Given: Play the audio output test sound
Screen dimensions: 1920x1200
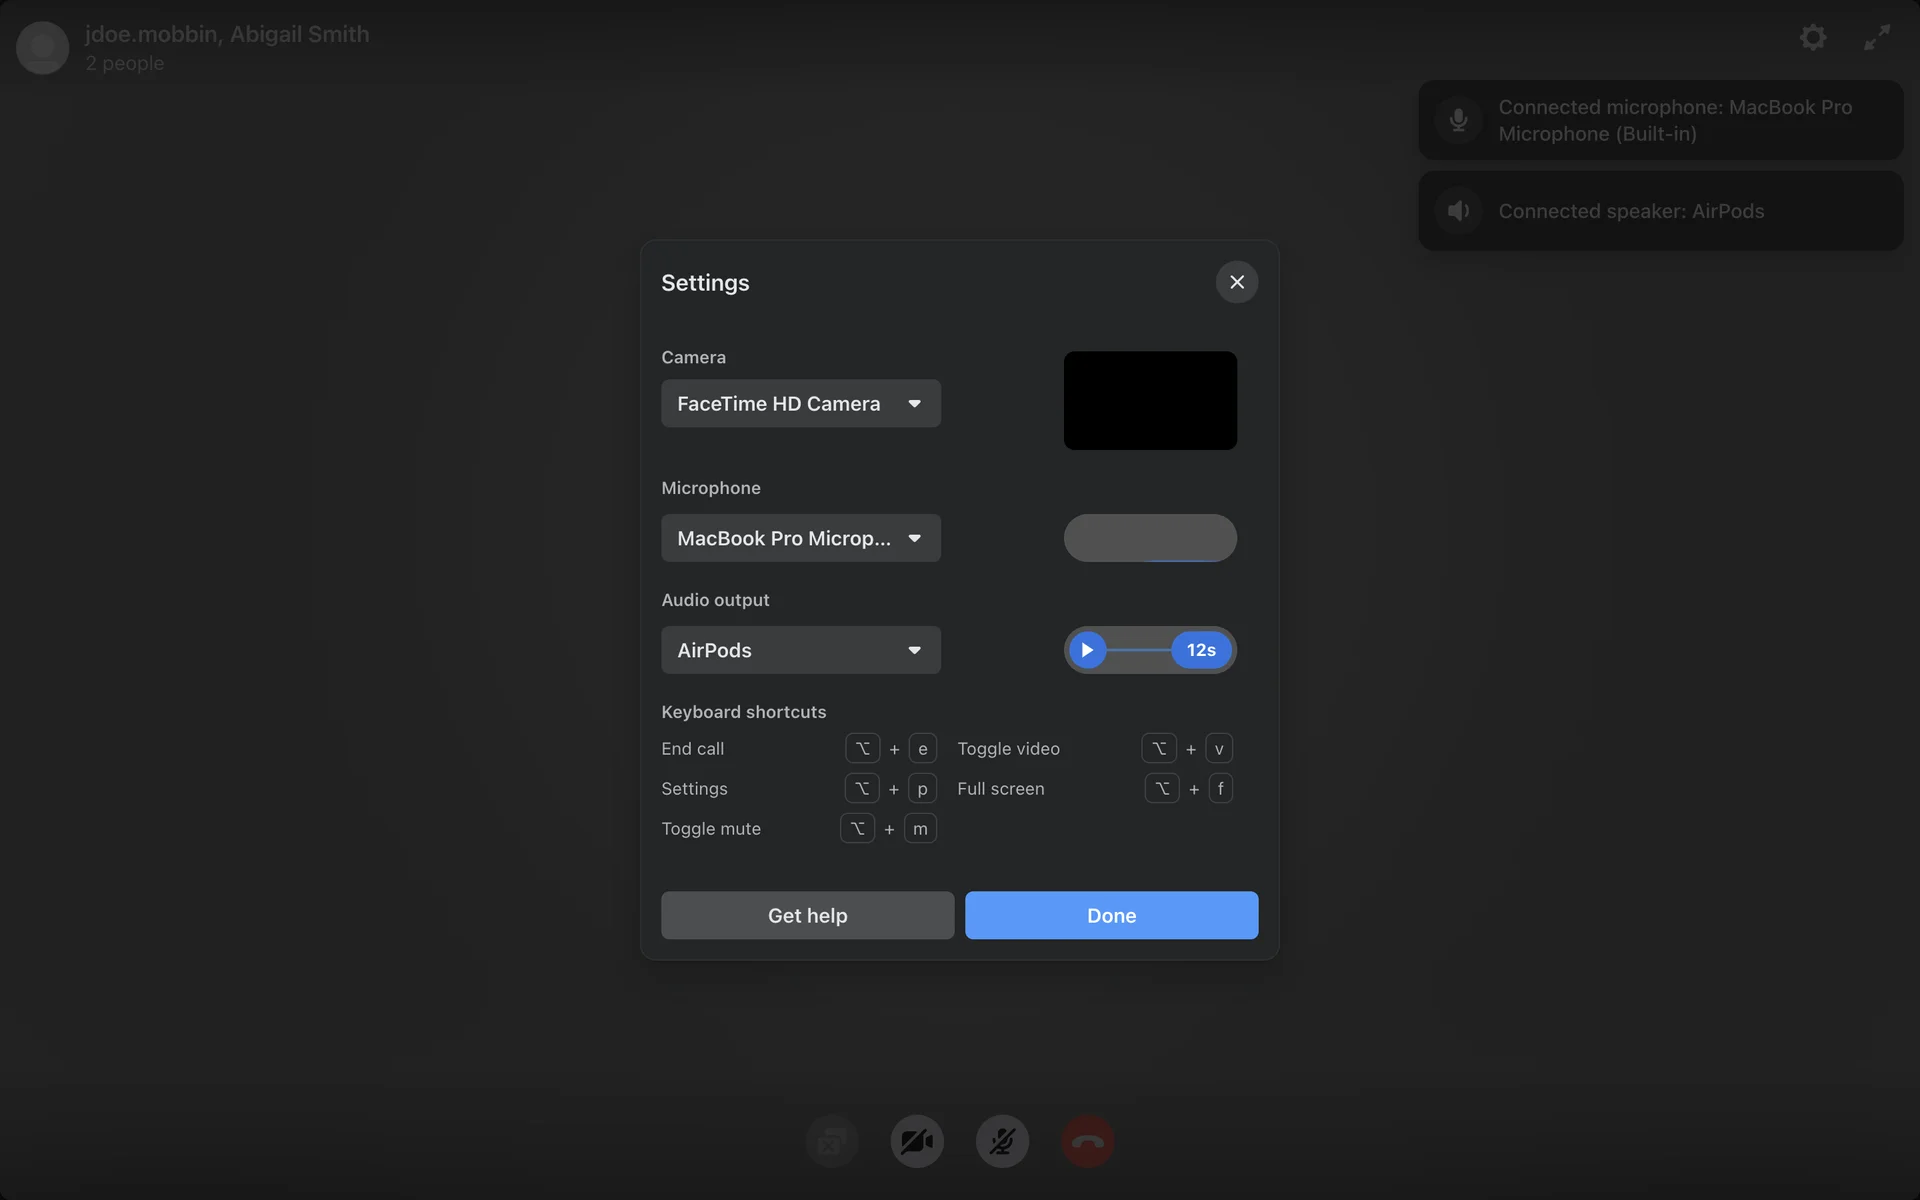Looking at the screenshot, I should click(x=1087, y=650).
